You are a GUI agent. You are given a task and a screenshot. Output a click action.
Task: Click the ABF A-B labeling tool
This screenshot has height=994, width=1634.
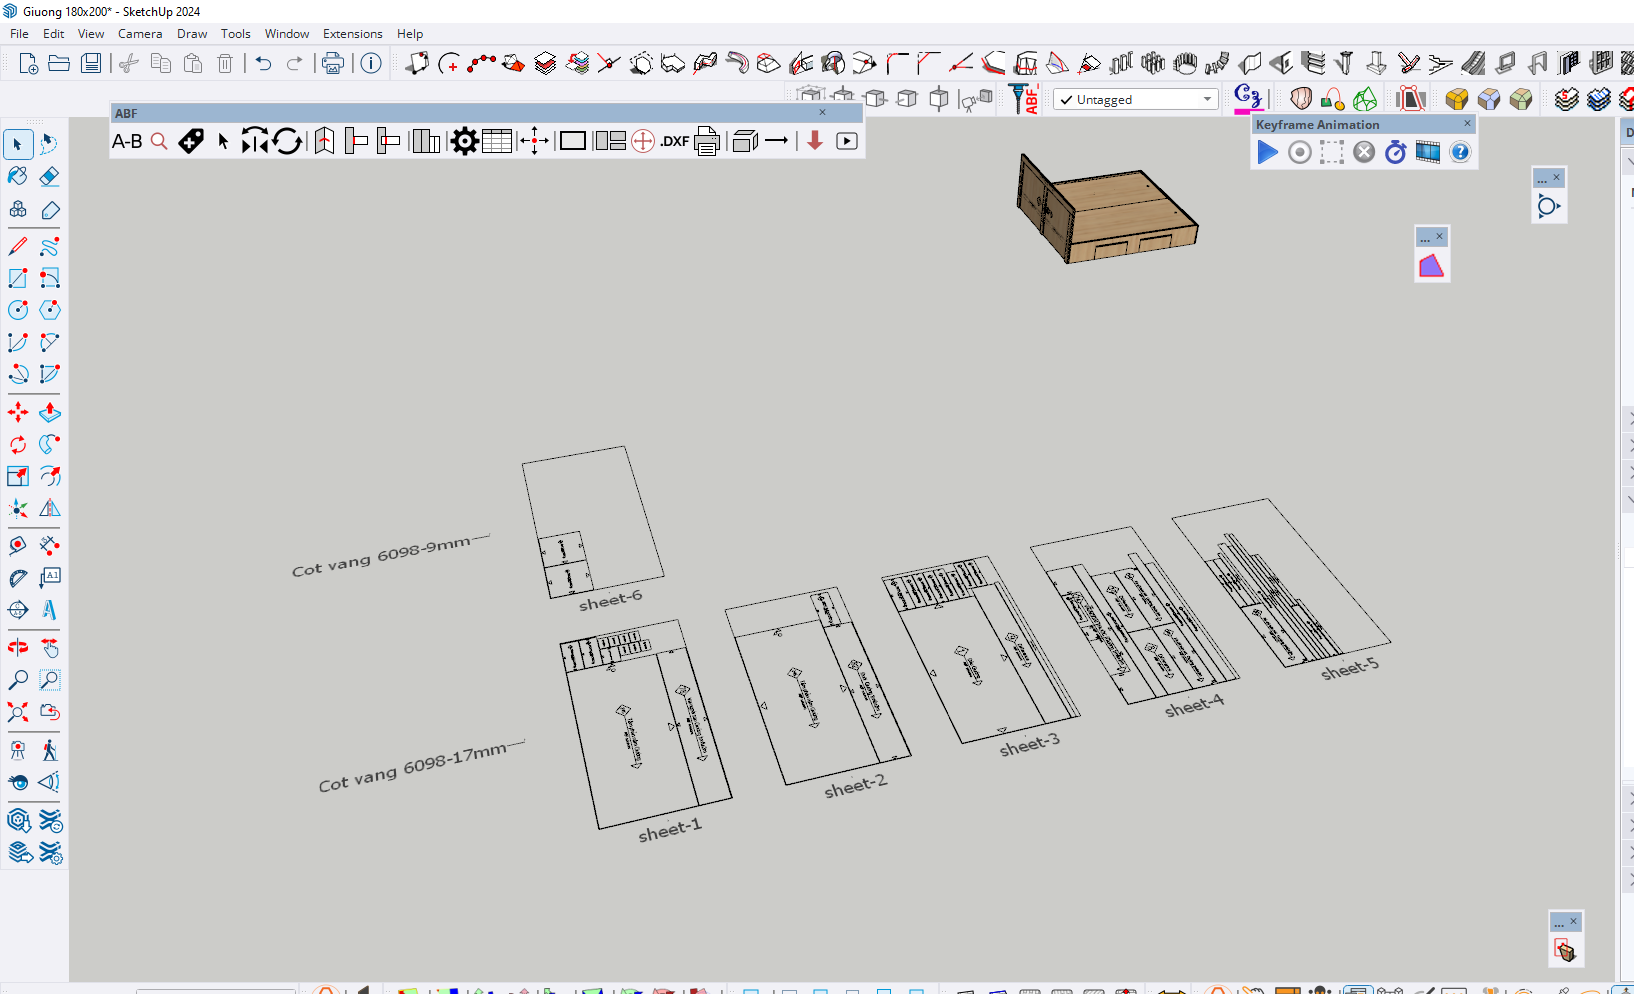pyautogui.click(x=127, y=142)
